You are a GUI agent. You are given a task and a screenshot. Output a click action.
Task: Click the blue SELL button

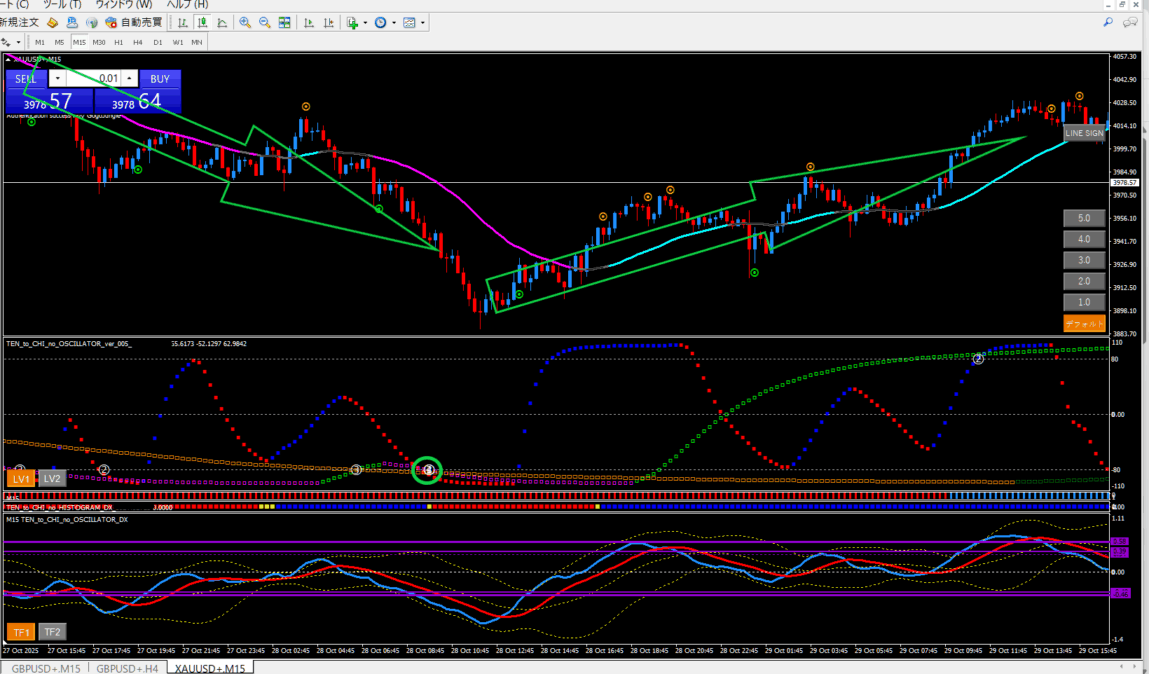25,78
